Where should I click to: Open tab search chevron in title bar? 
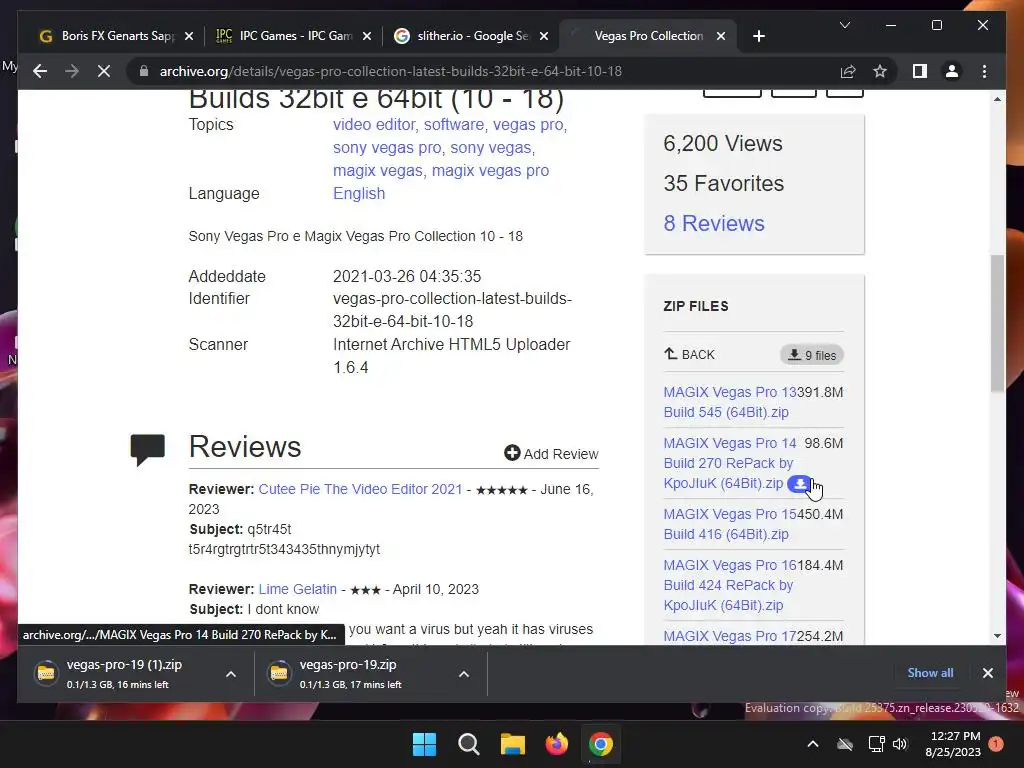pyautogui.click(x=844, y=25)
